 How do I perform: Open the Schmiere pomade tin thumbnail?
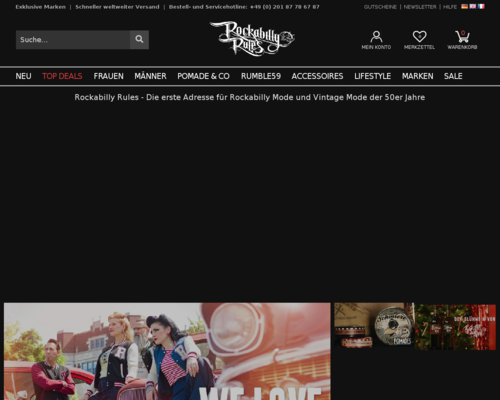374,326
